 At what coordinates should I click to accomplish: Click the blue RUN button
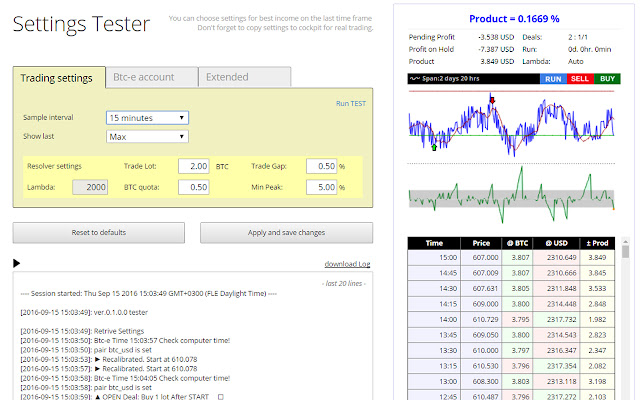(x=553, y=79)
